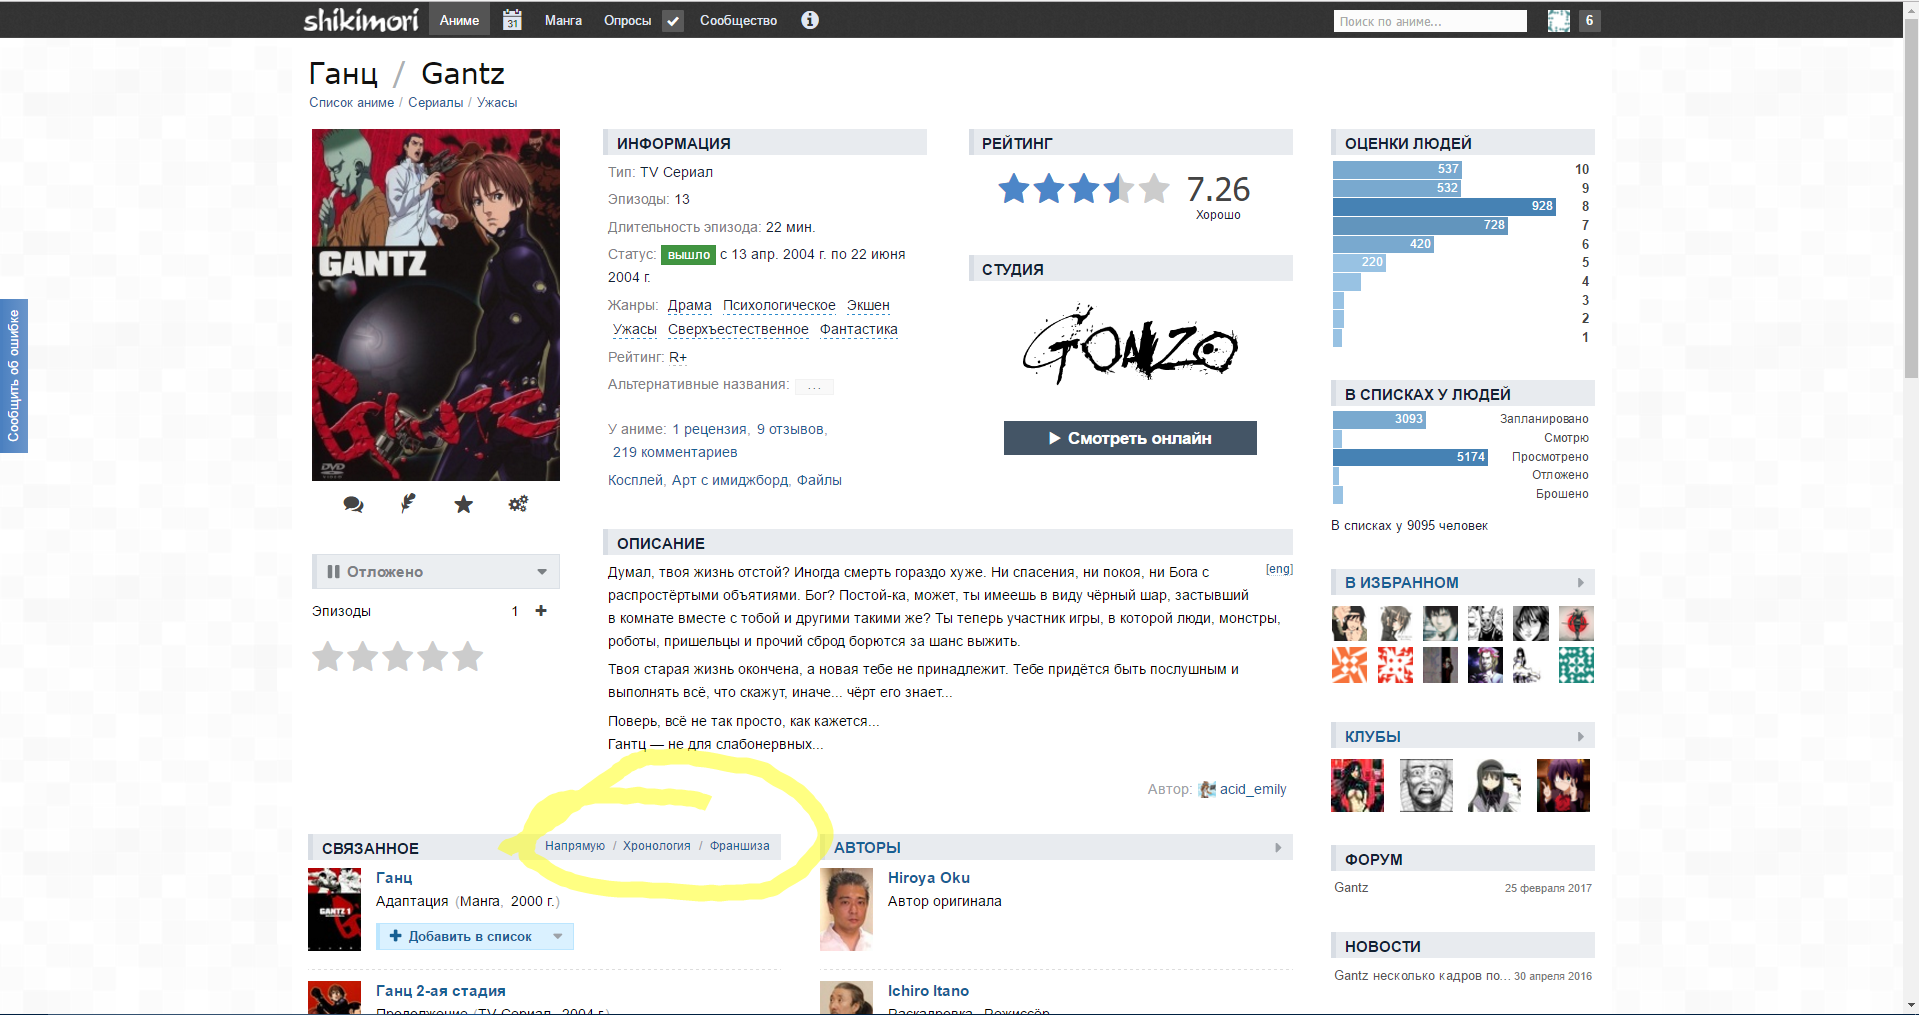Rate anime with first gray star
This screenshot has height=1015, width=1919.
click(x=328, y=657)
